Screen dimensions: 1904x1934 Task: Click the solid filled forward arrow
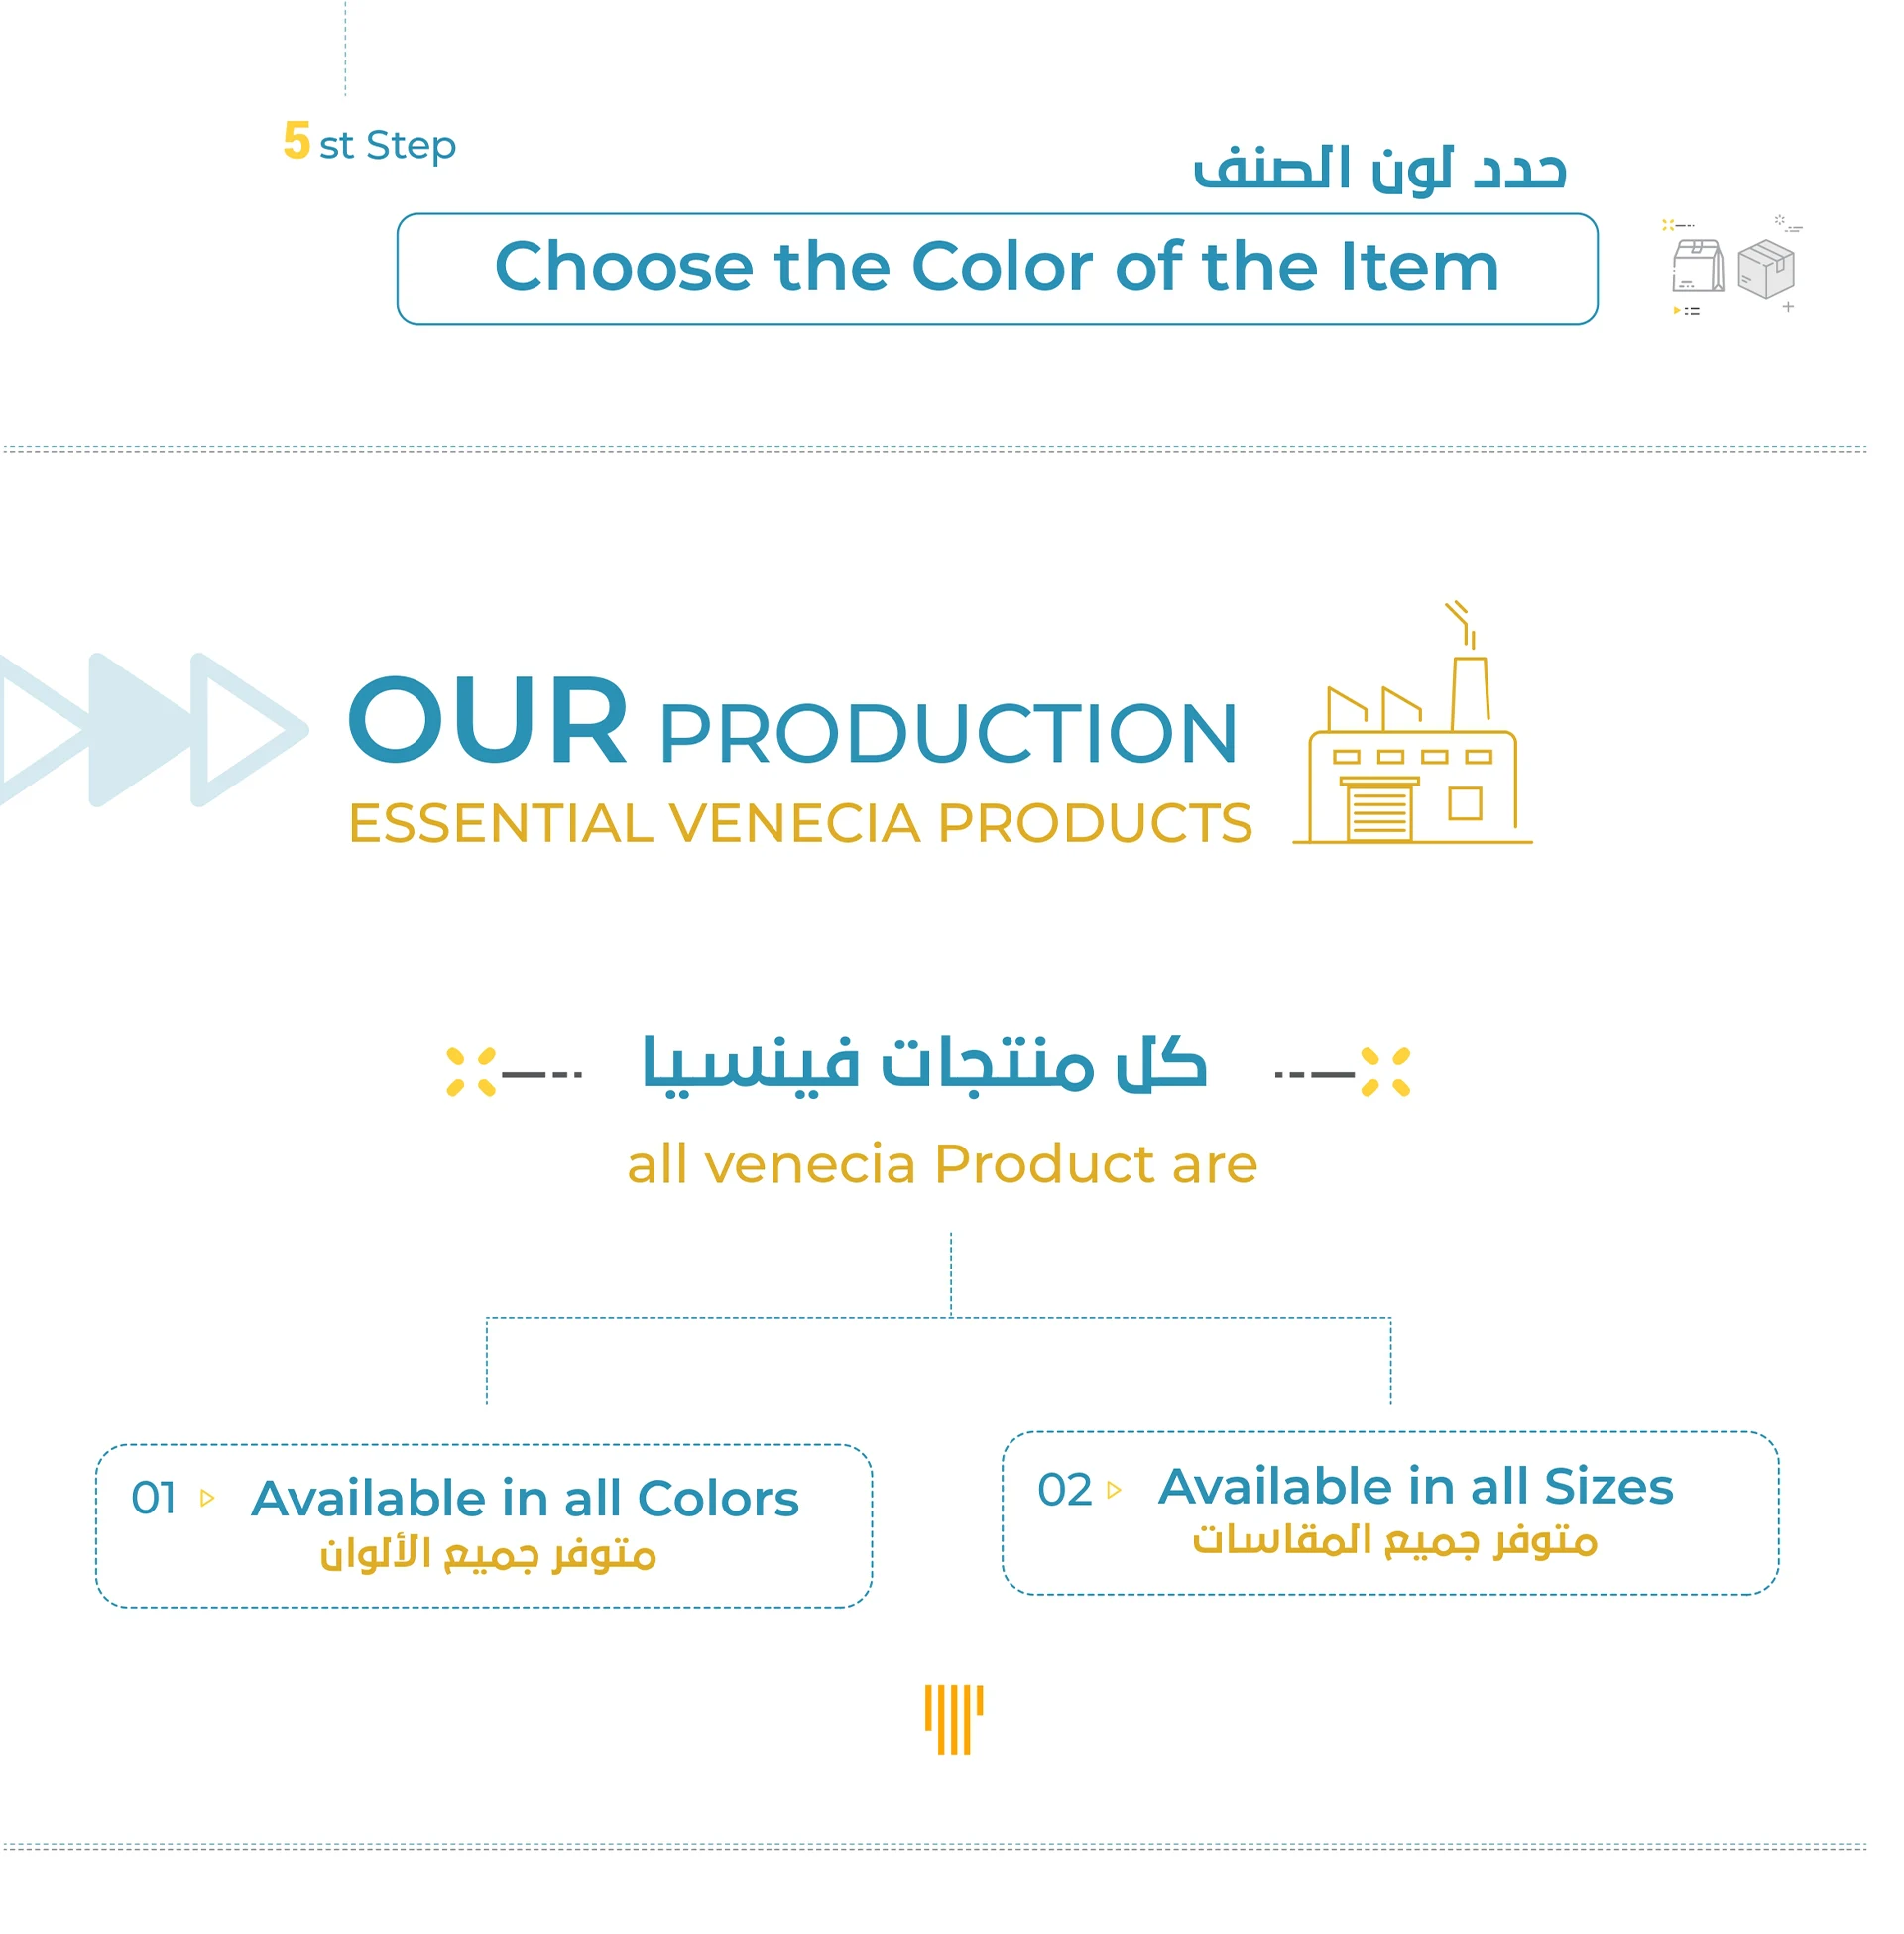140,730
